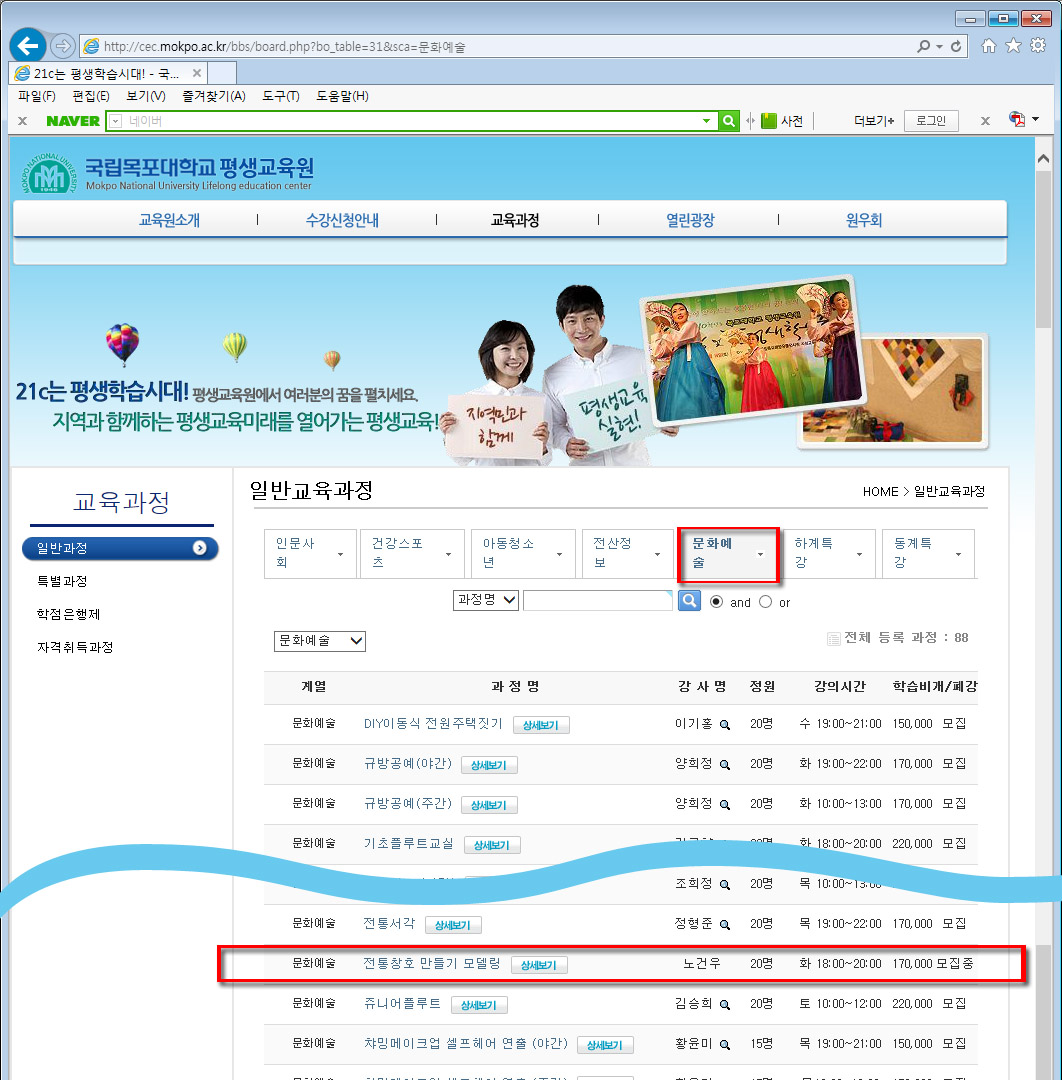Click the address bar search magnifier icon

tap(924, 46)
